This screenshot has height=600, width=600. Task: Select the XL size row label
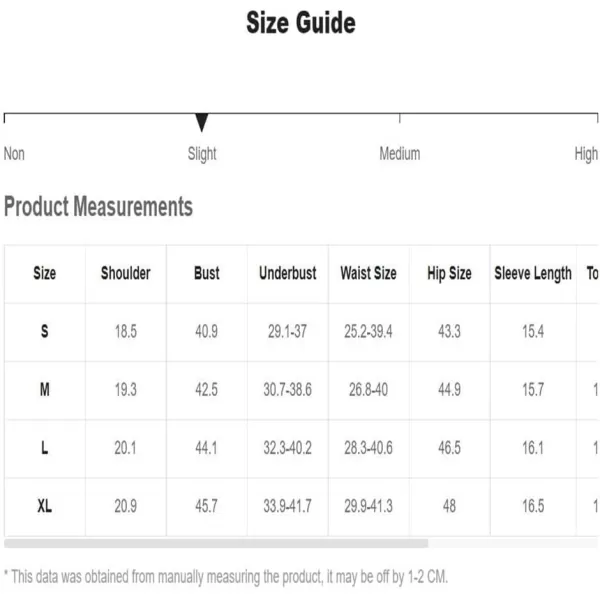coord(45,506)
